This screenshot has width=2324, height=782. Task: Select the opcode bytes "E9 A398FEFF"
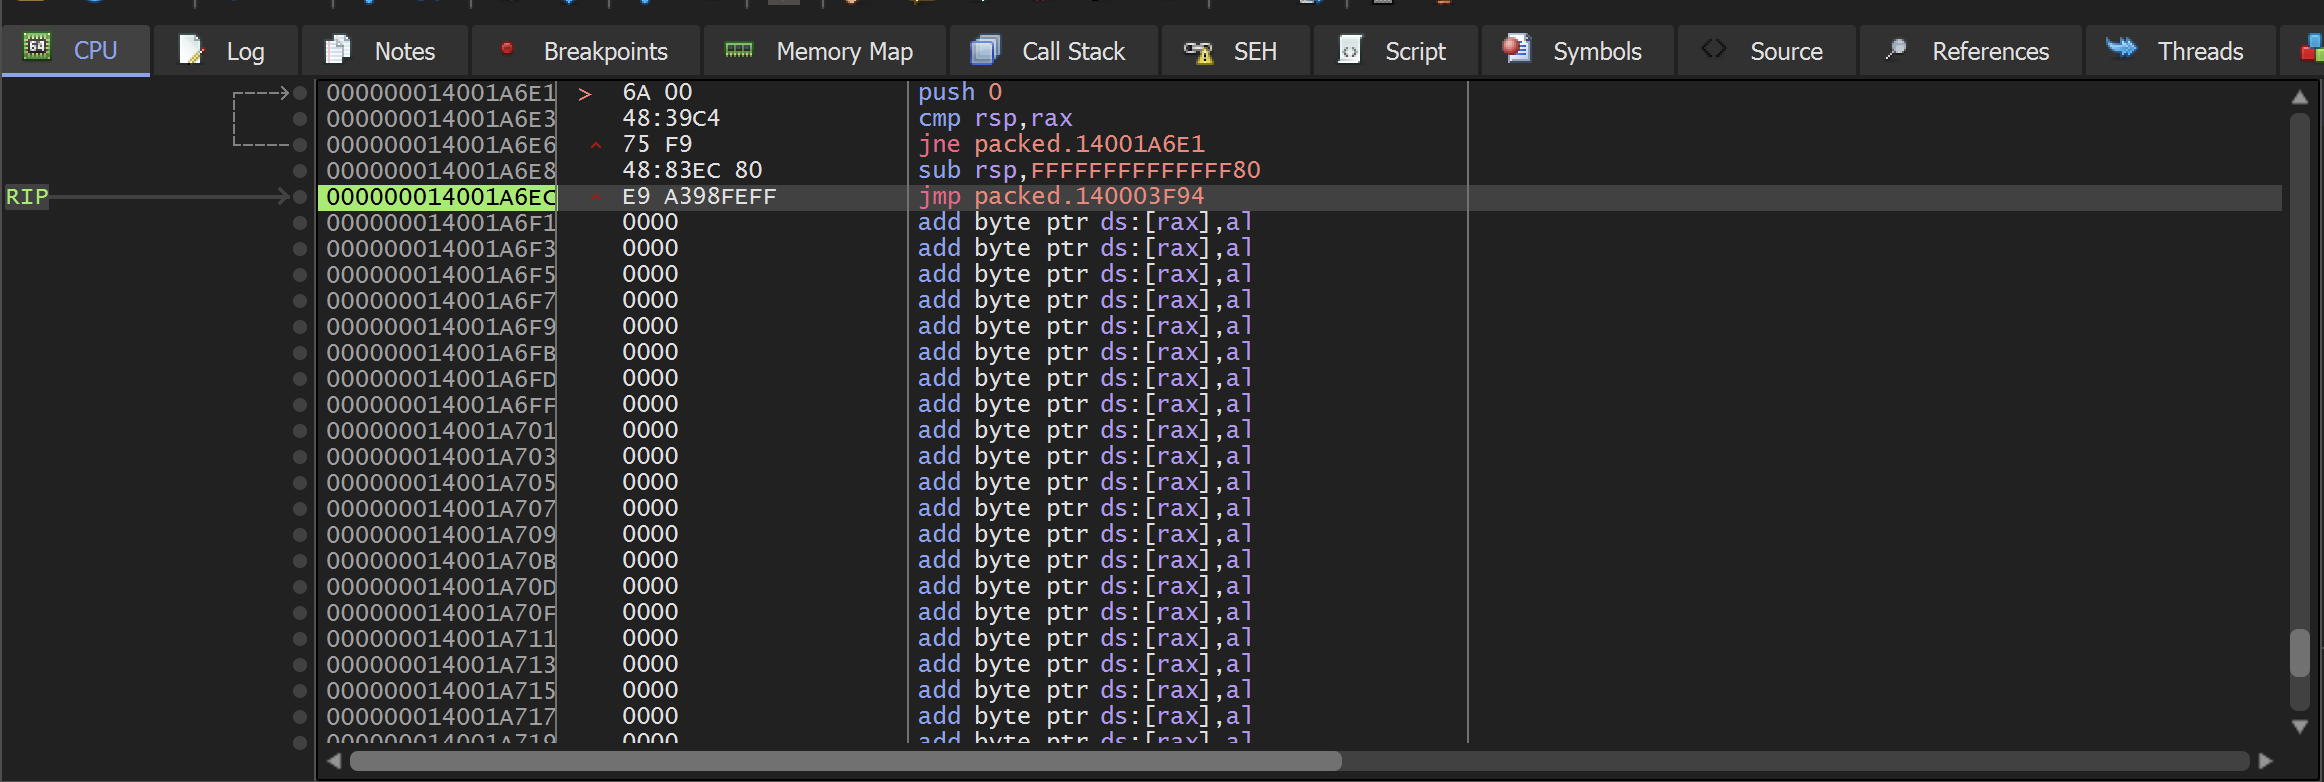[x=699, y=197]
